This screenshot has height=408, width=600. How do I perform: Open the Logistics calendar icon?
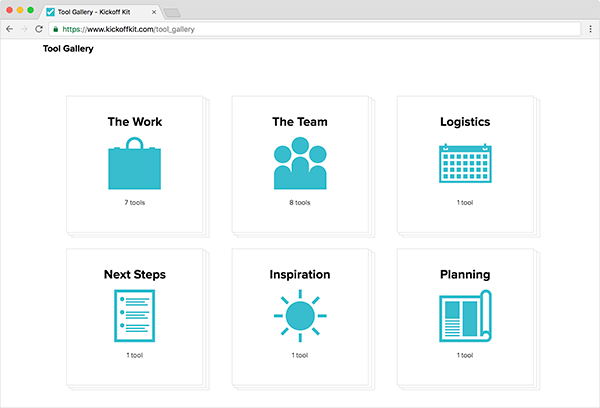[x=465, y=163]
